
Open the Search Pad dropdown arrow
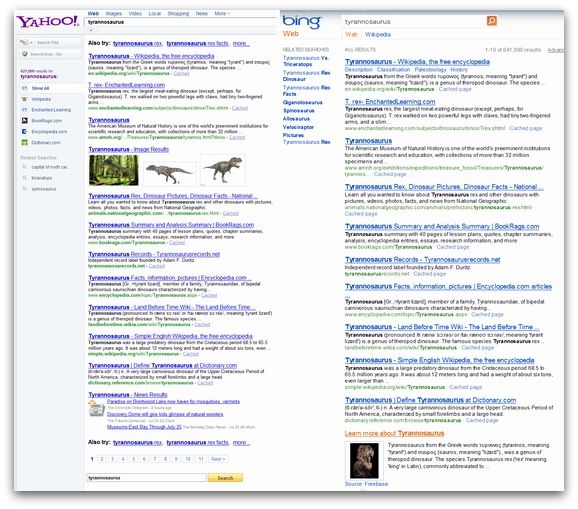coord(31,43)
